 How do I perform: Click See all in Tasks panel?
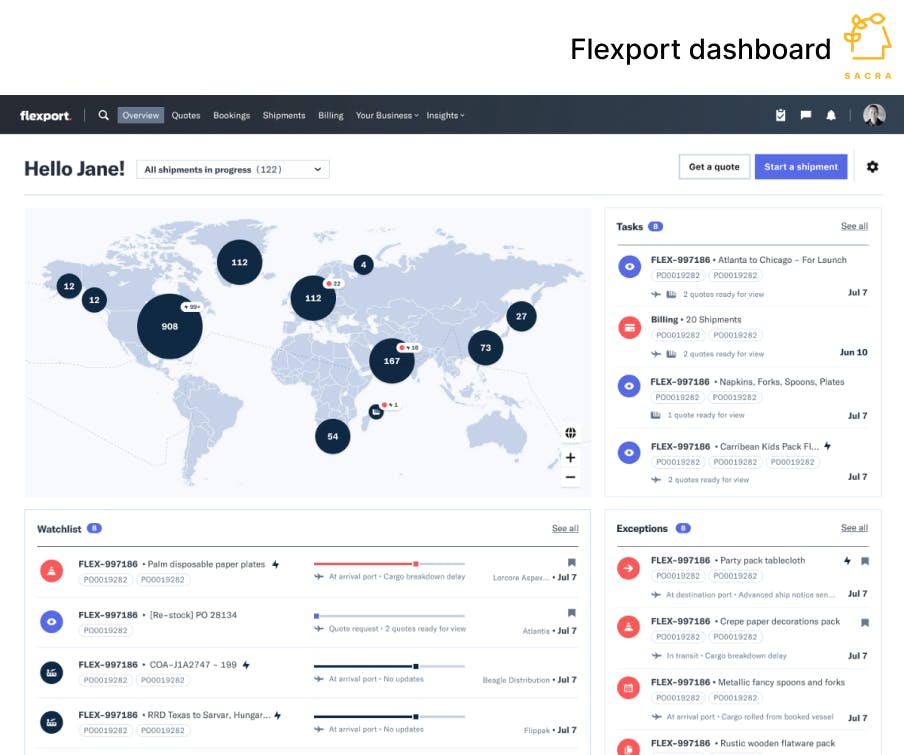(854, 226)
